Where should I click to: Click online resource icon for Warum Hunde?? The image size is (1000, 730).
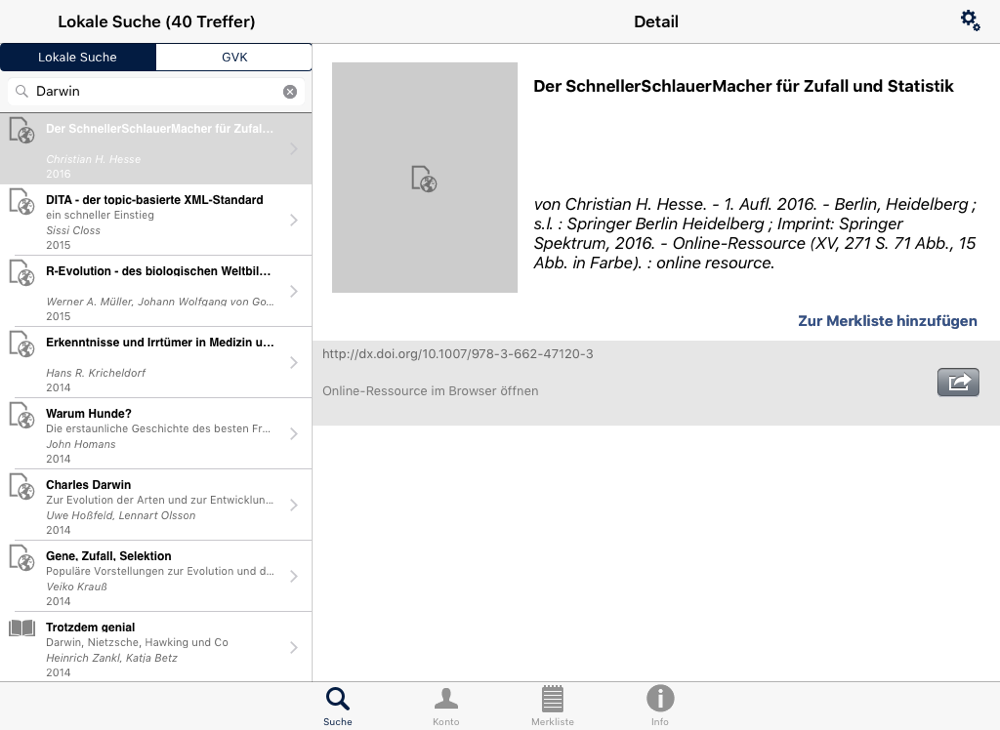pos(22,416)
